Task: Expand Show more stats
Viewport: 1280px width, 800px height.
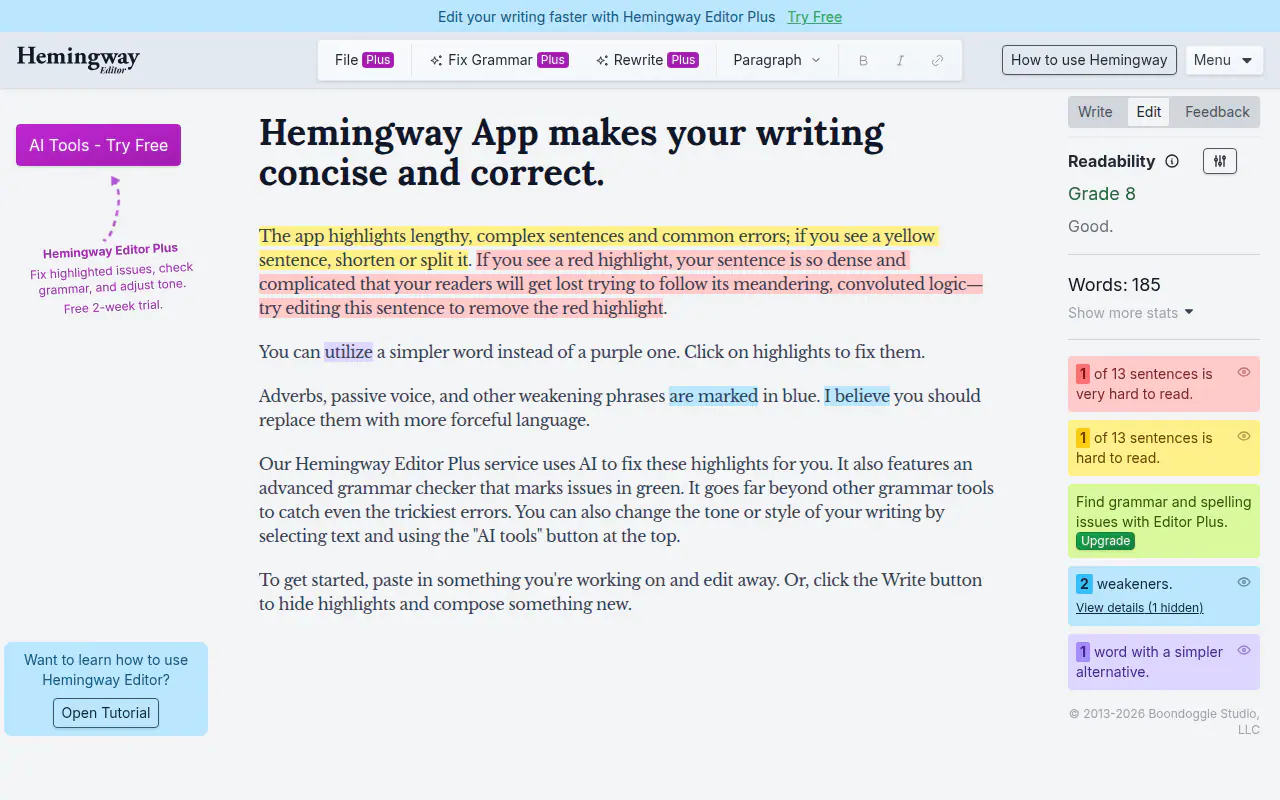Action: [x=1131, y=313]
